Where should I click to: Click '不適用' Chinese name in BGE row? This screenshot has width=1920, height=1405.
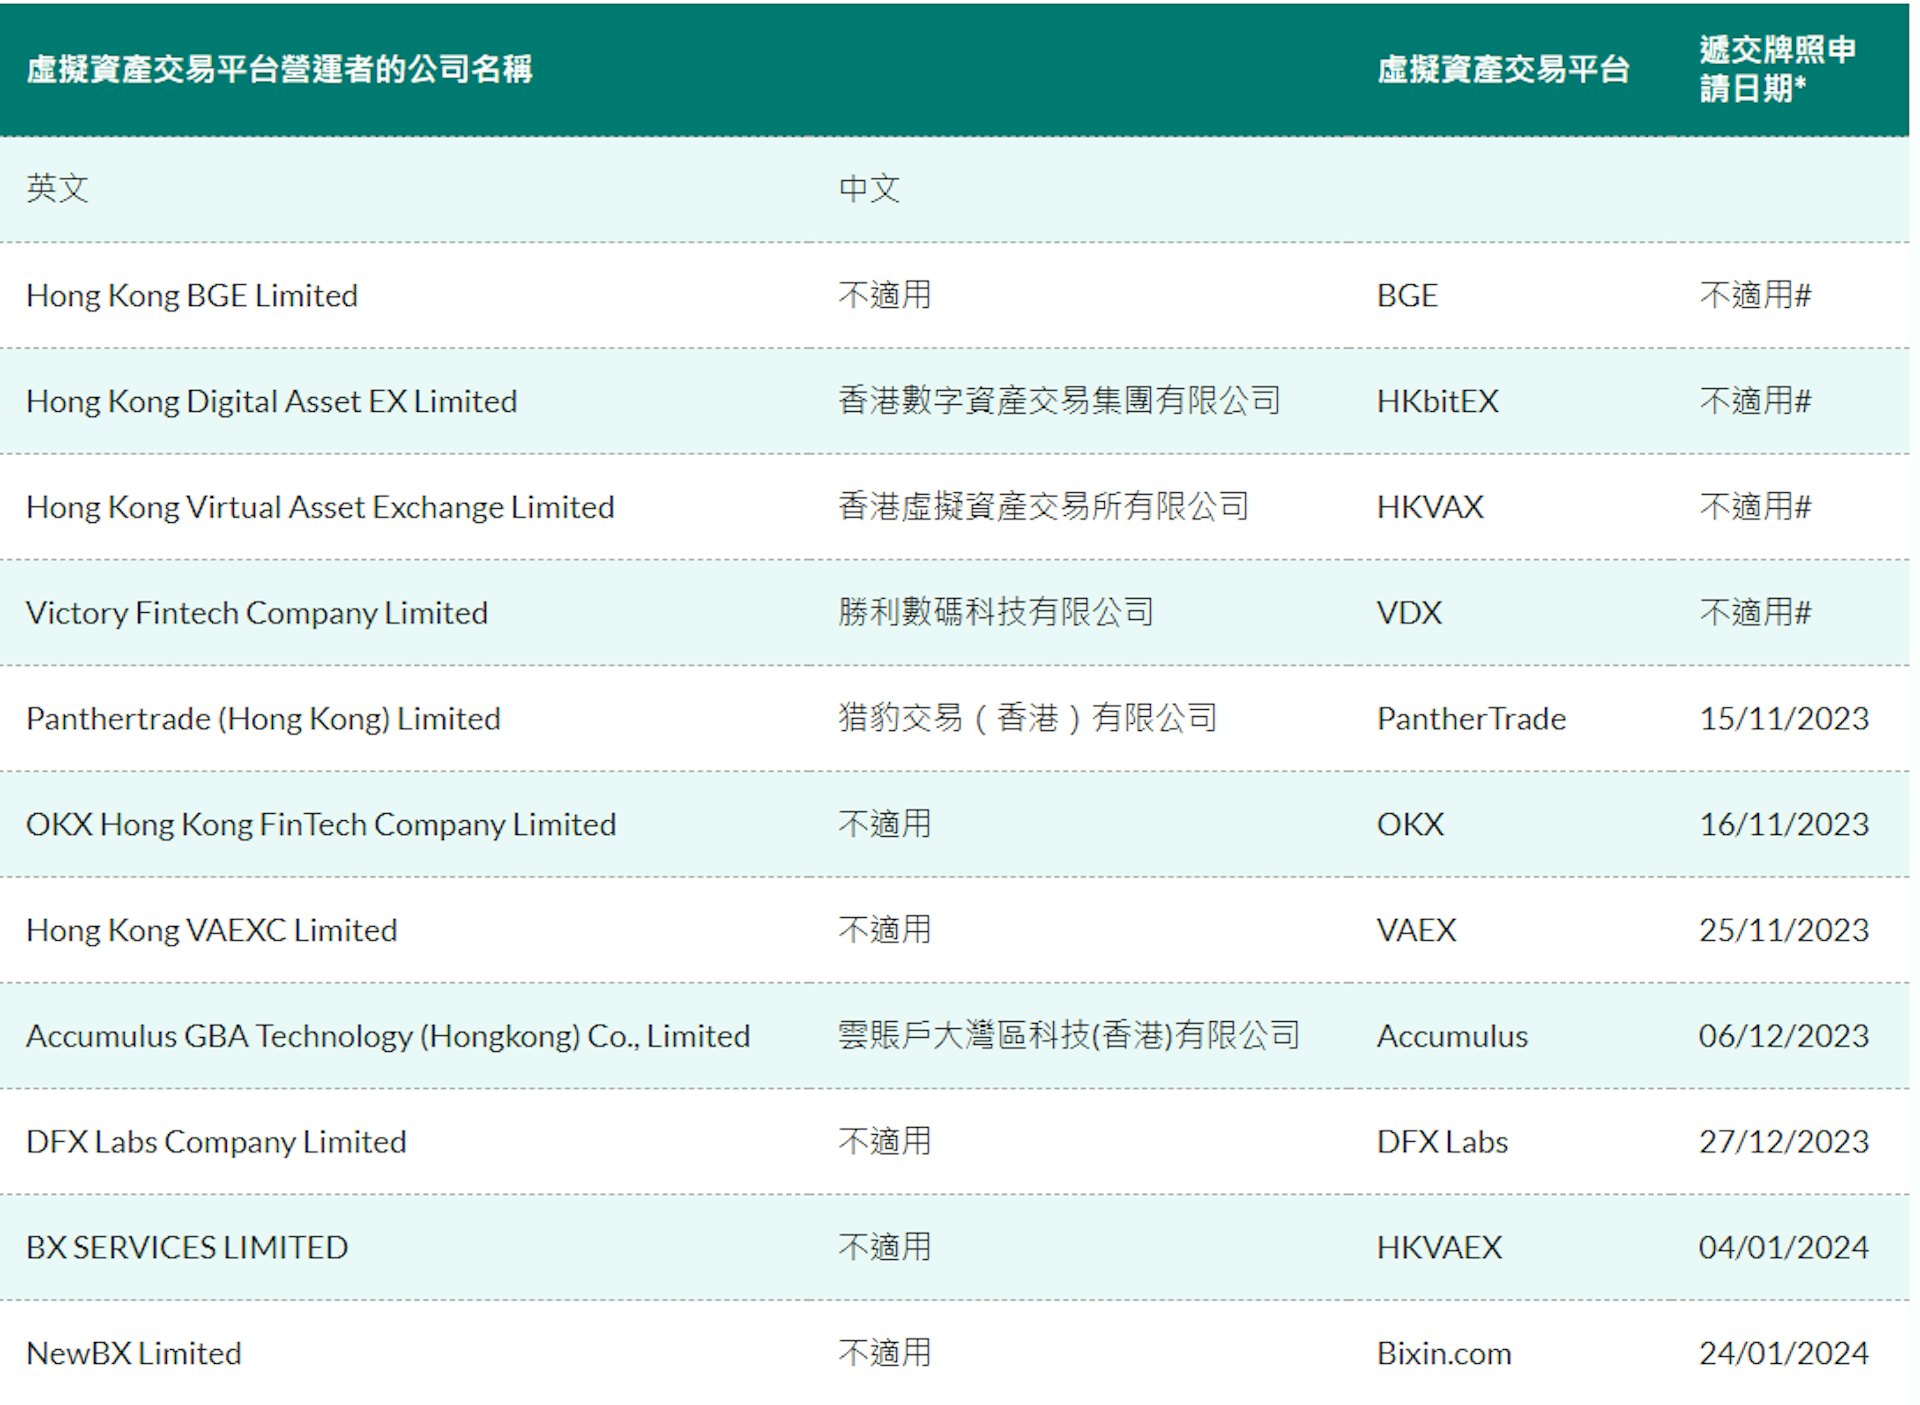coord(885,295)
